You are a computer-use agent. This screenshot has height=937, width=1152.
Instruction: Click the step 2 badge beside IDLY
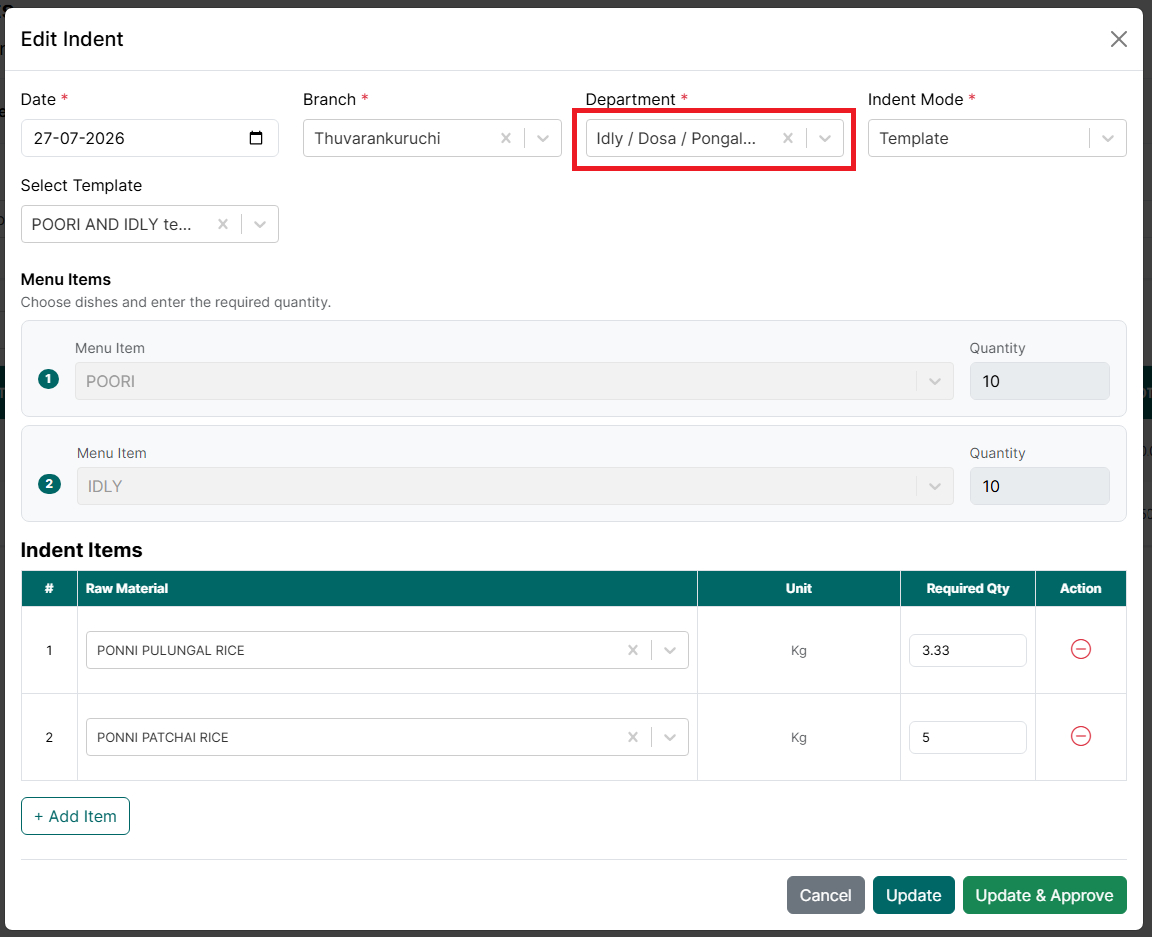49,484
